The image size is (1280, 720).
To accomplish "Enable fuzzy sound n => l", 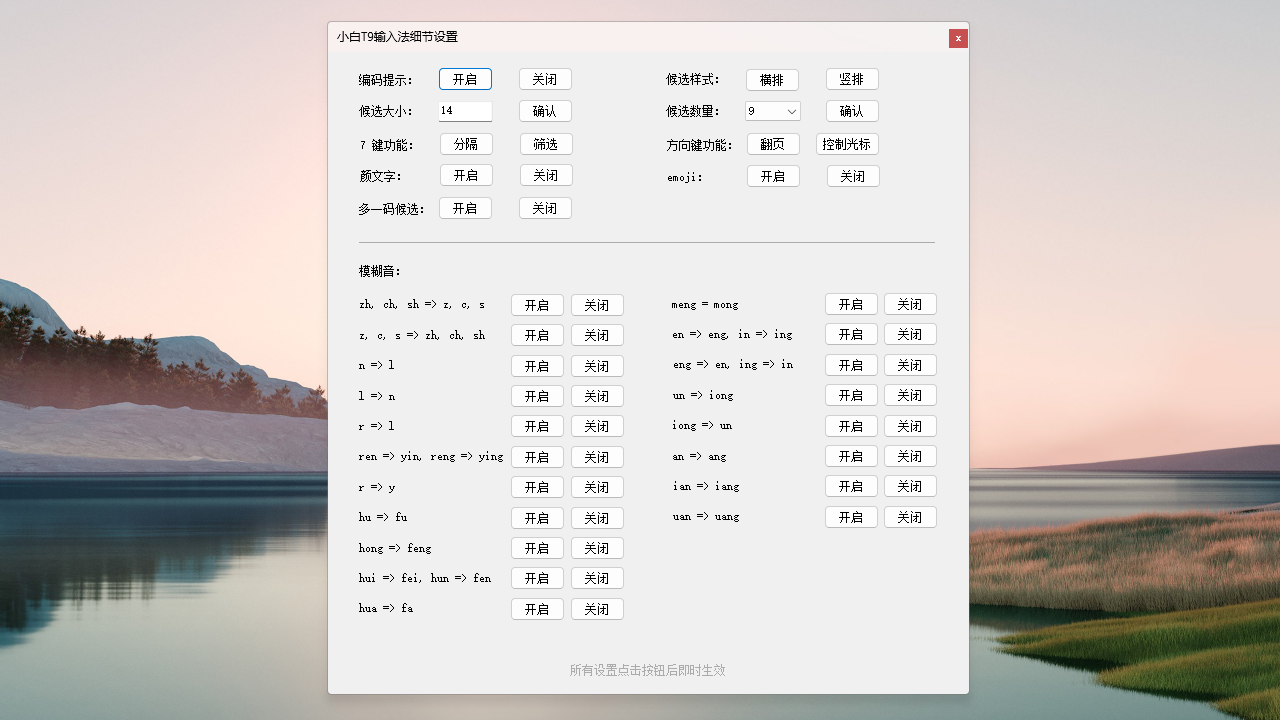I will [x=537, y=366].
